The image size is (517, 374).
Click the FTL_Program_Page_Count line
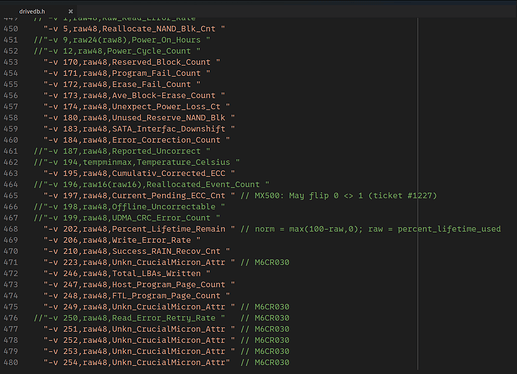137,295
